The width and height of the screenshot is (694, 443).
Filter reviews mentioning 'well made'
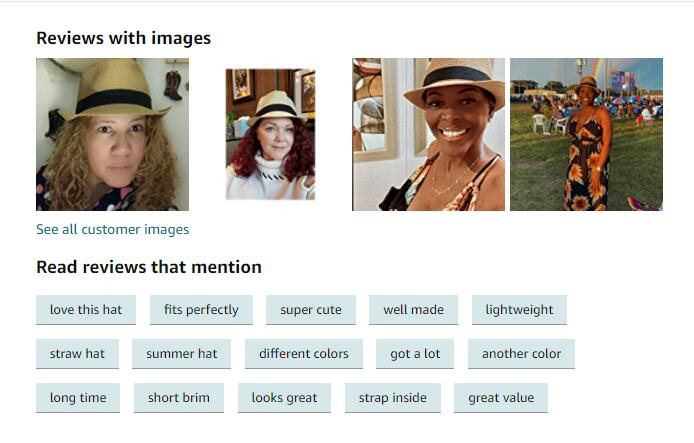coord(413,310)
